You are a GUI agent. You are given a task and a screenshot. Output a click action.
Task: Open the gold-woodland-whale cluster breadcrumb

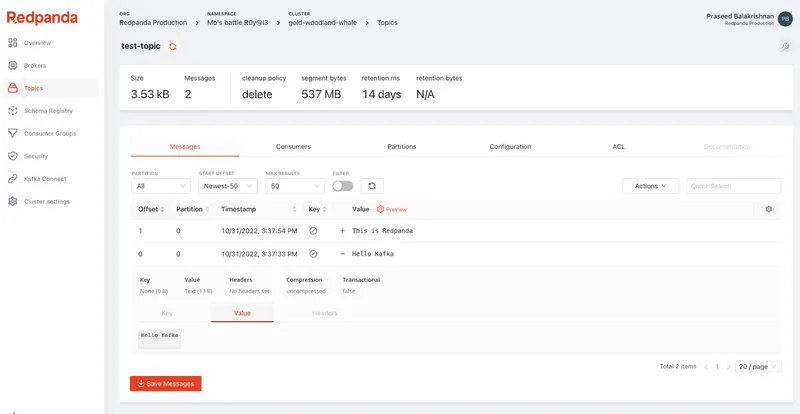(x=322, y=22)
